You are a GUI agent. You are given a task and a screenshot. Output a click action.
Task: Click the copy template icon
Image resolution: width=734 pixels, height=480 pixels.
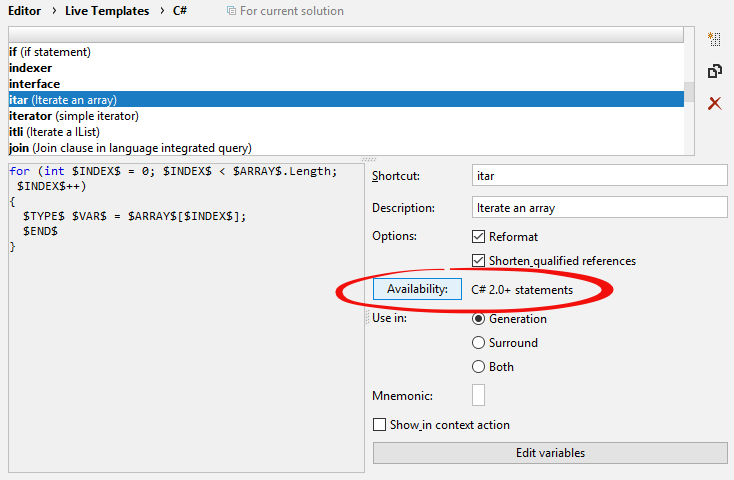[714, 71]
